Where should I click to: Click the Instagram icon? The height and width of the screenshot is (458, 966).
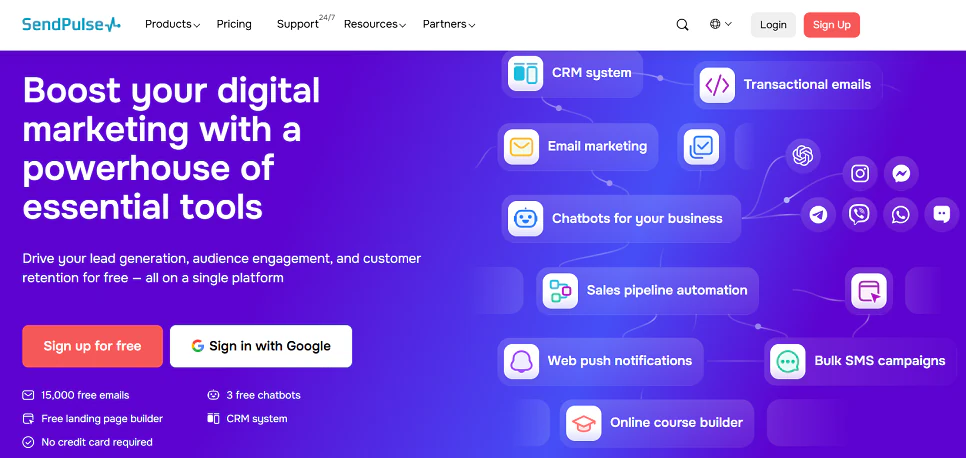860,174
